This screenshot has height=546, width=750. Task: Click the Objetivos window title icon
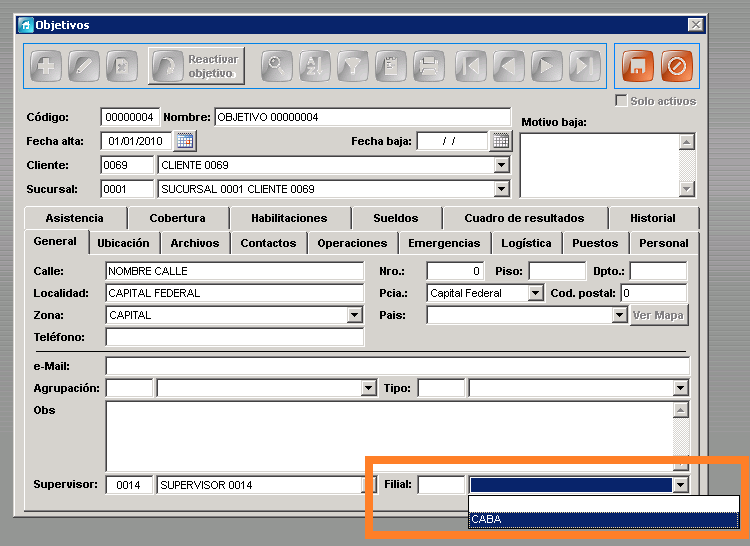pos(26,25)
